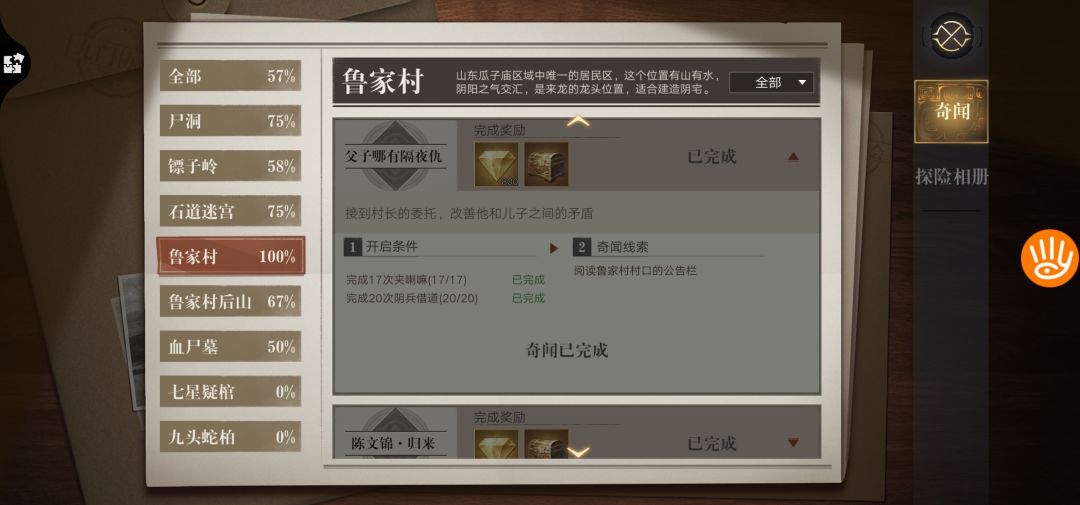Click treasure chest reward for 陈文锦·归来
1080x505 pixels.
tap(546, 443)
